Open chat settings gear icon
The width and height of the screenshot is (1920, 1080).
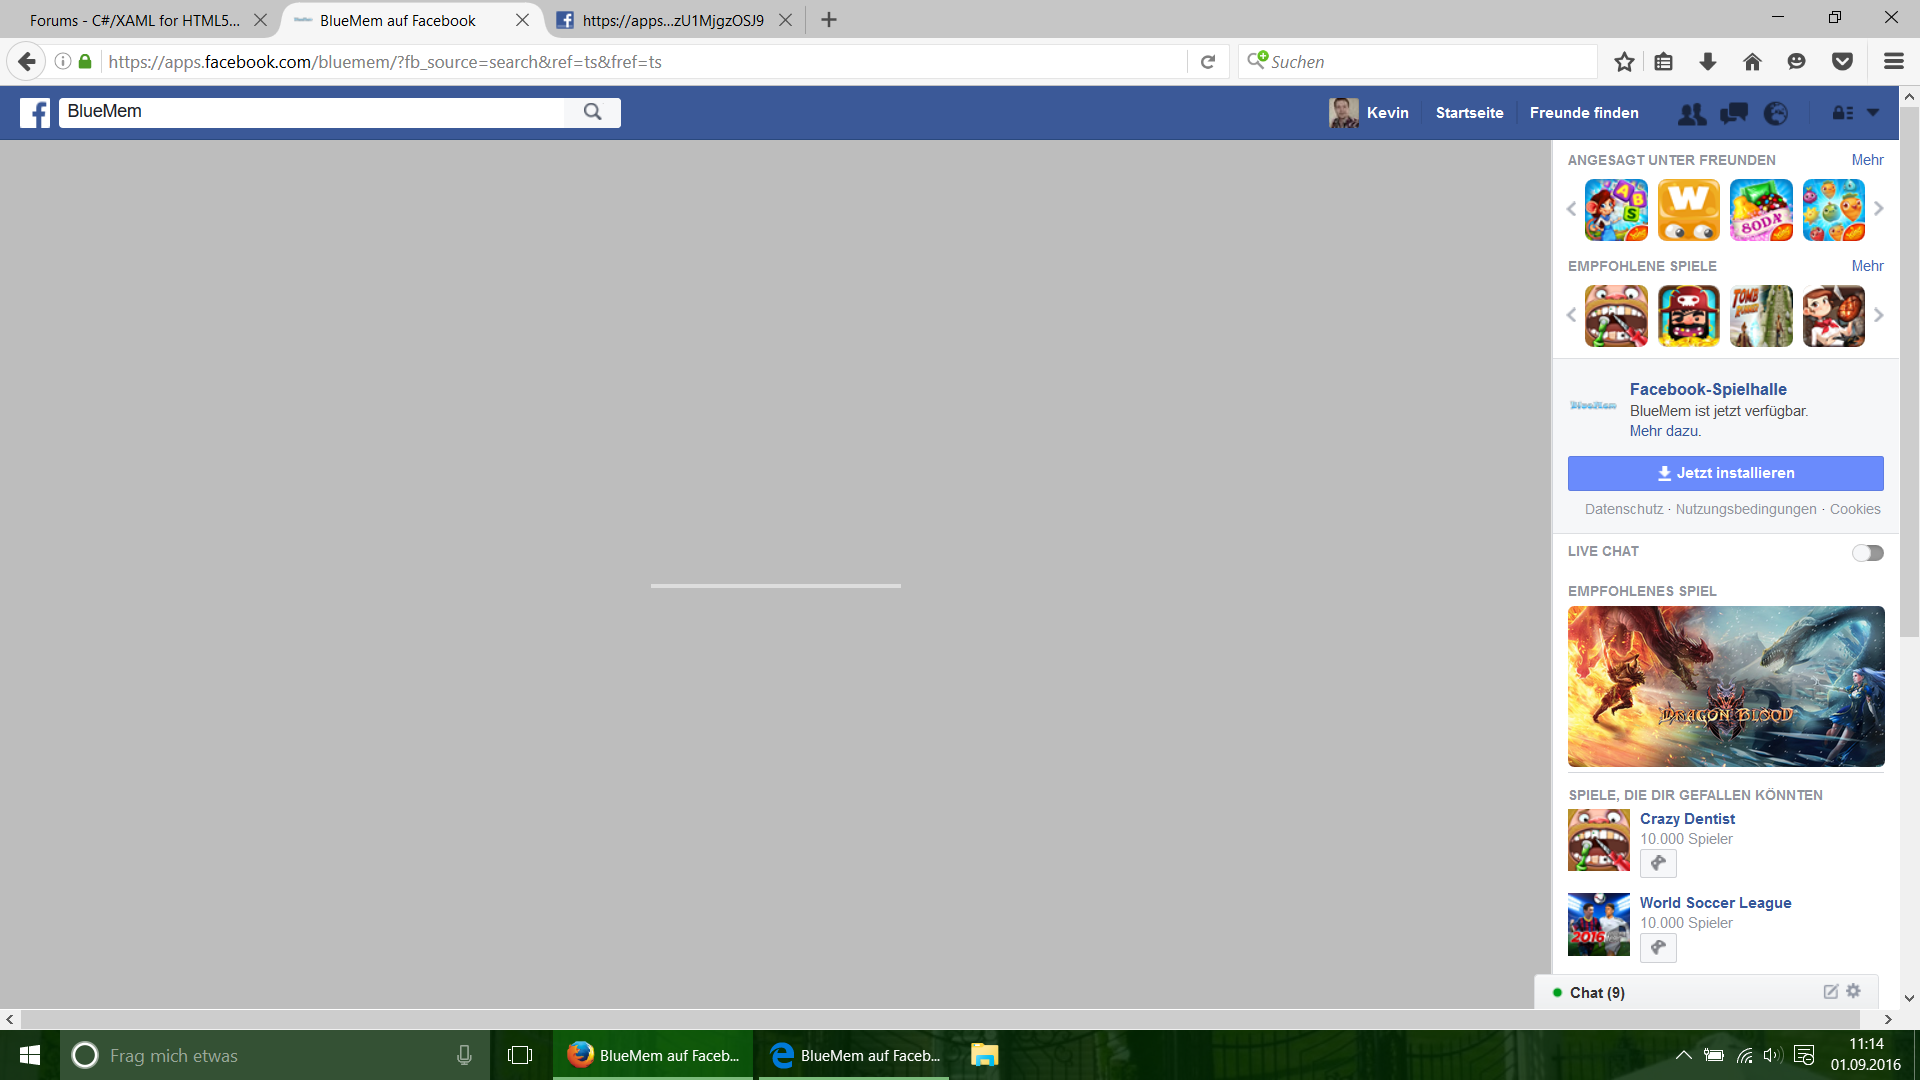click(1854, 991)
